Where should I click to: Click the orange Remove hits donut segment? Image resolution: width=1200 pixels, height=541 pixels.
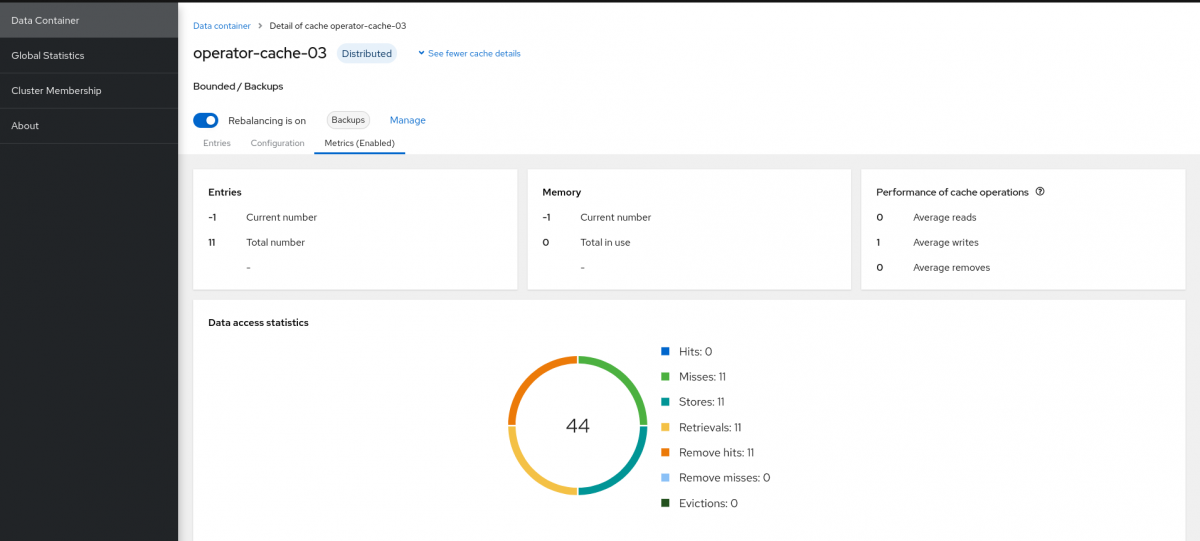click(x=532, y=379)
